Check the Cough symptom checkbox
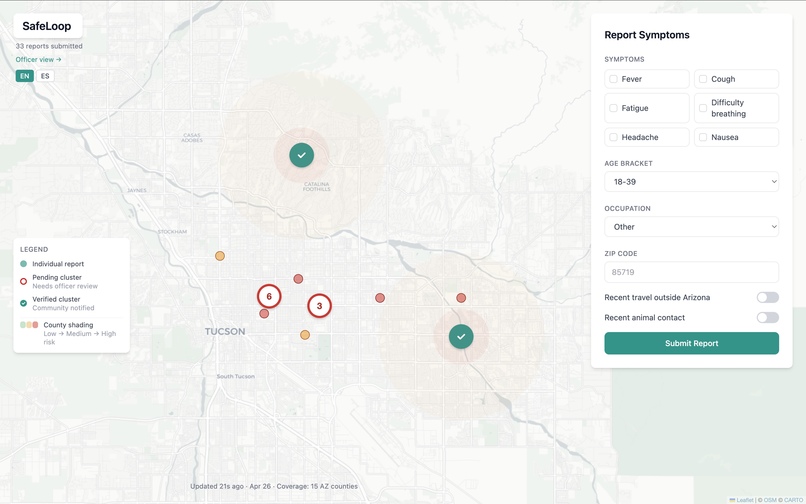 [x=703, y=79]
